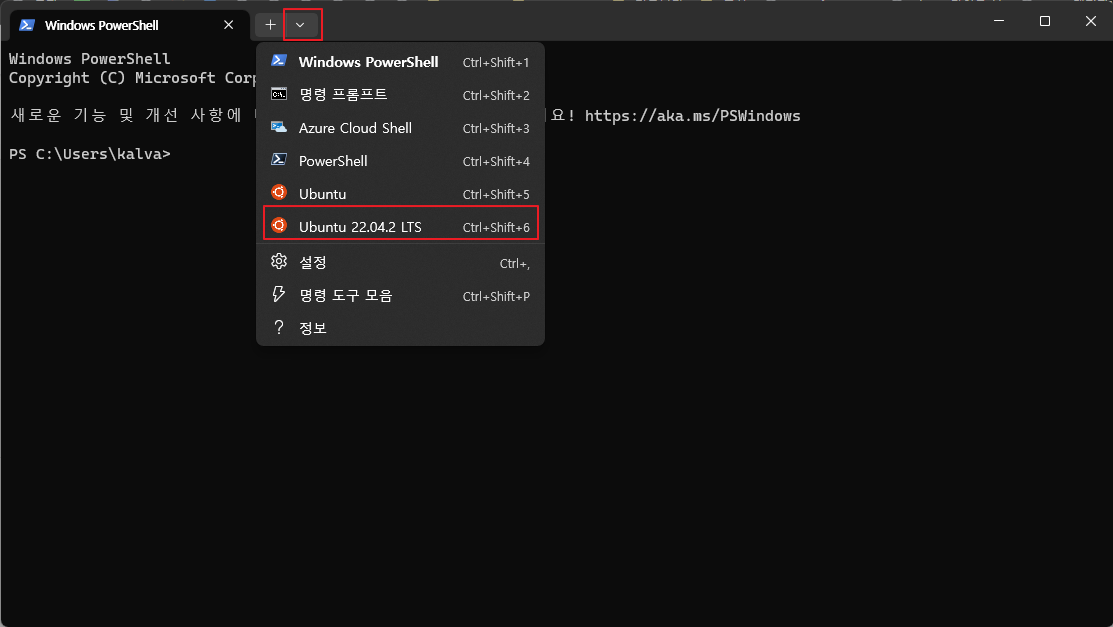Image resolution: width=1113 pixels, height=627 pixels.
Task: Launch the Azure Cloud Shell profile
Action: pyautogui.click(x=400, y=128)
